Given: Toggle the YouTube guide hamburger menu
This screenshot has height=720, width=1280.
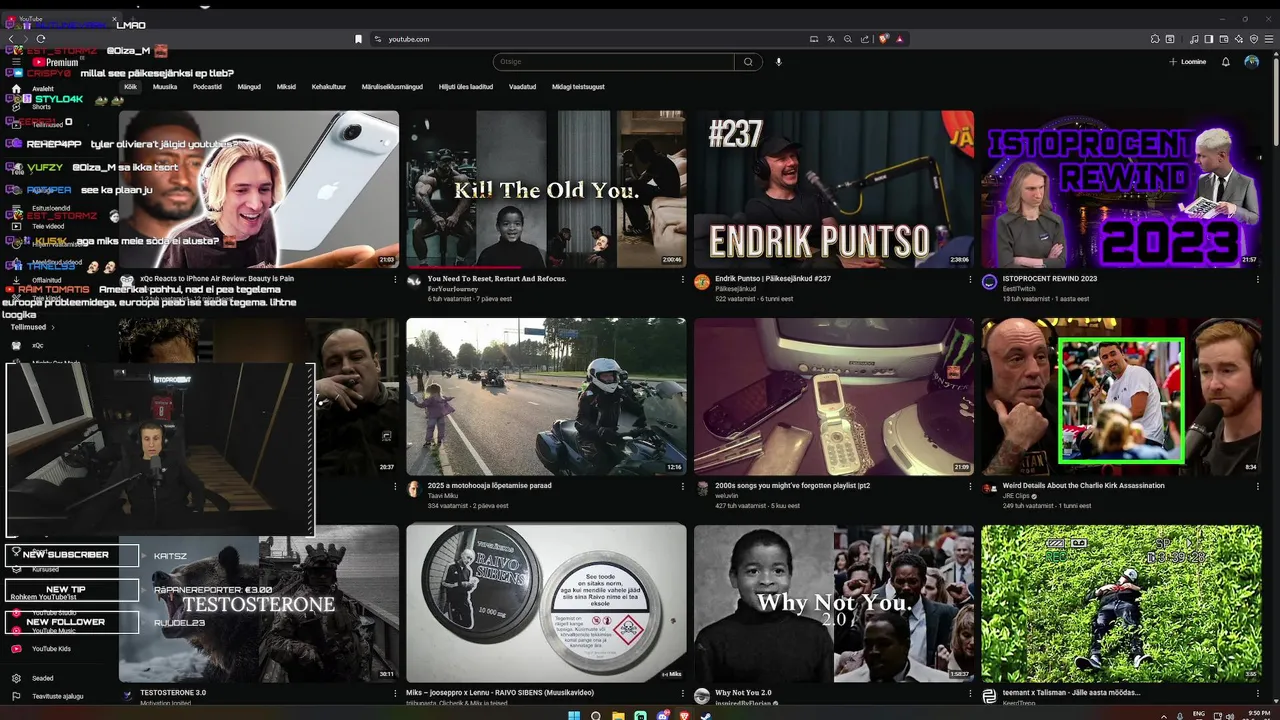Looking at the screenshot, I should point(16,62).
